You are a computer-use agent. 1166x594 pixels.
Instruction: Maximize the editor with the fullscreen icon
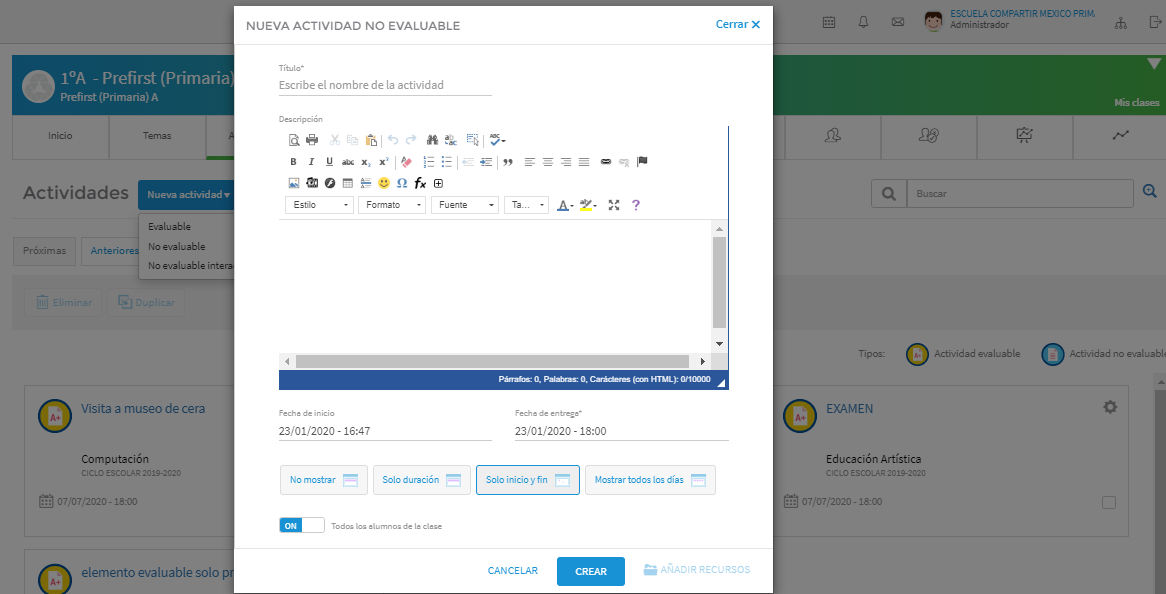(x=614, y=205)
